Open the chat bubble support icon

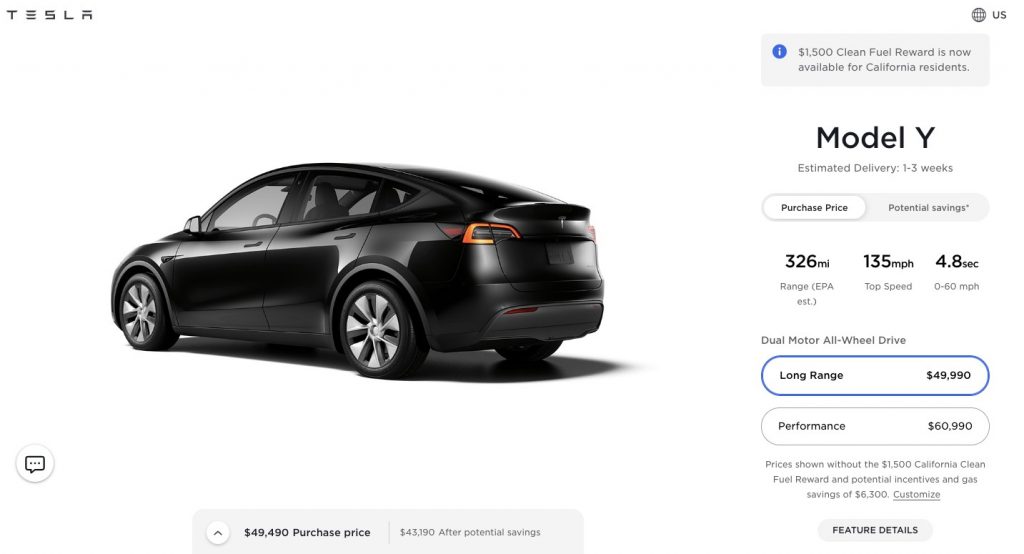pos(35,464)
